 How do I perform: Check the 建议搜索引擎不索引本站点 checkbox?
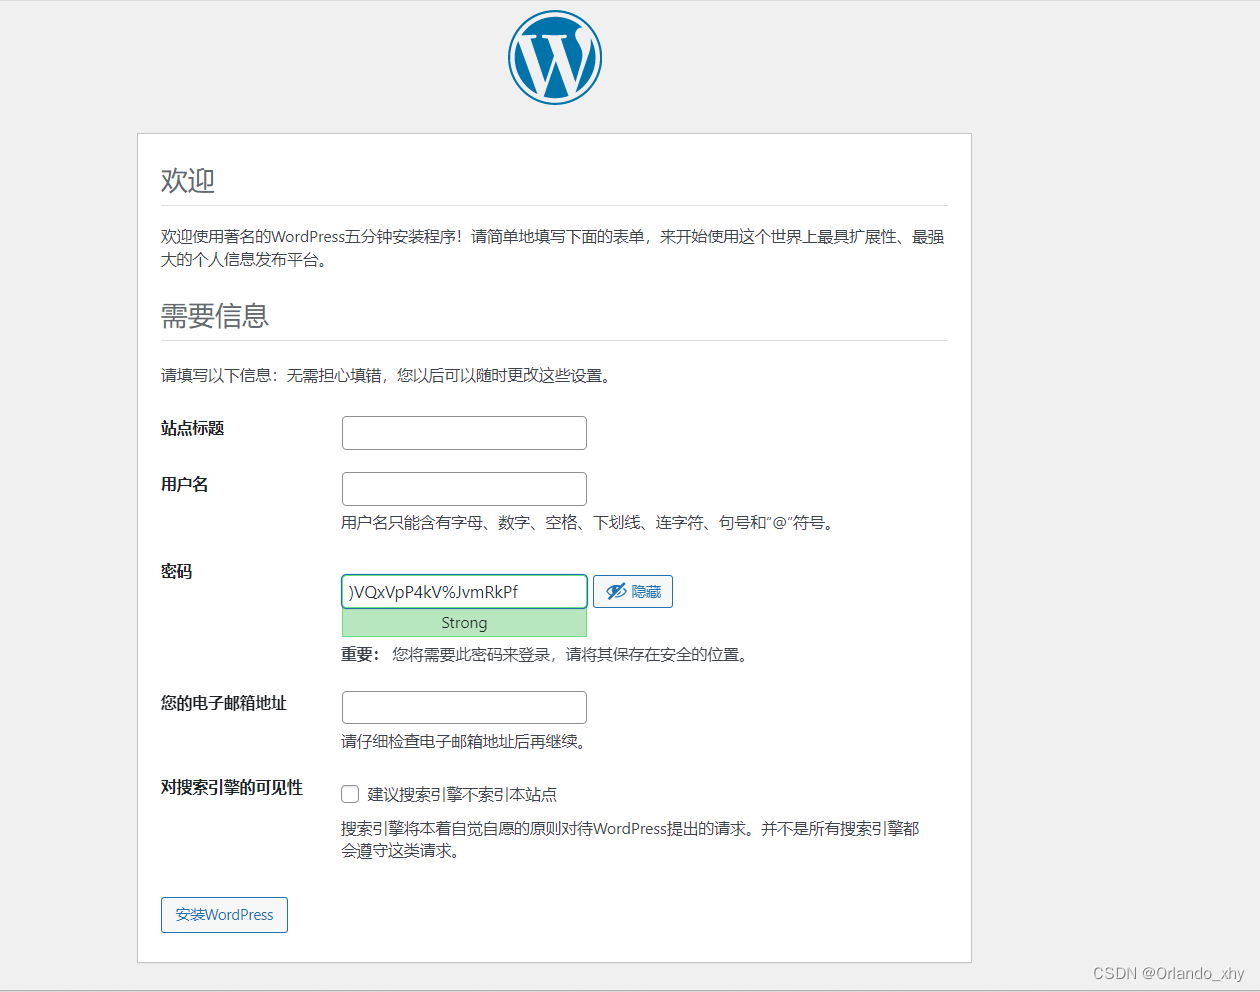pos(350,794)
